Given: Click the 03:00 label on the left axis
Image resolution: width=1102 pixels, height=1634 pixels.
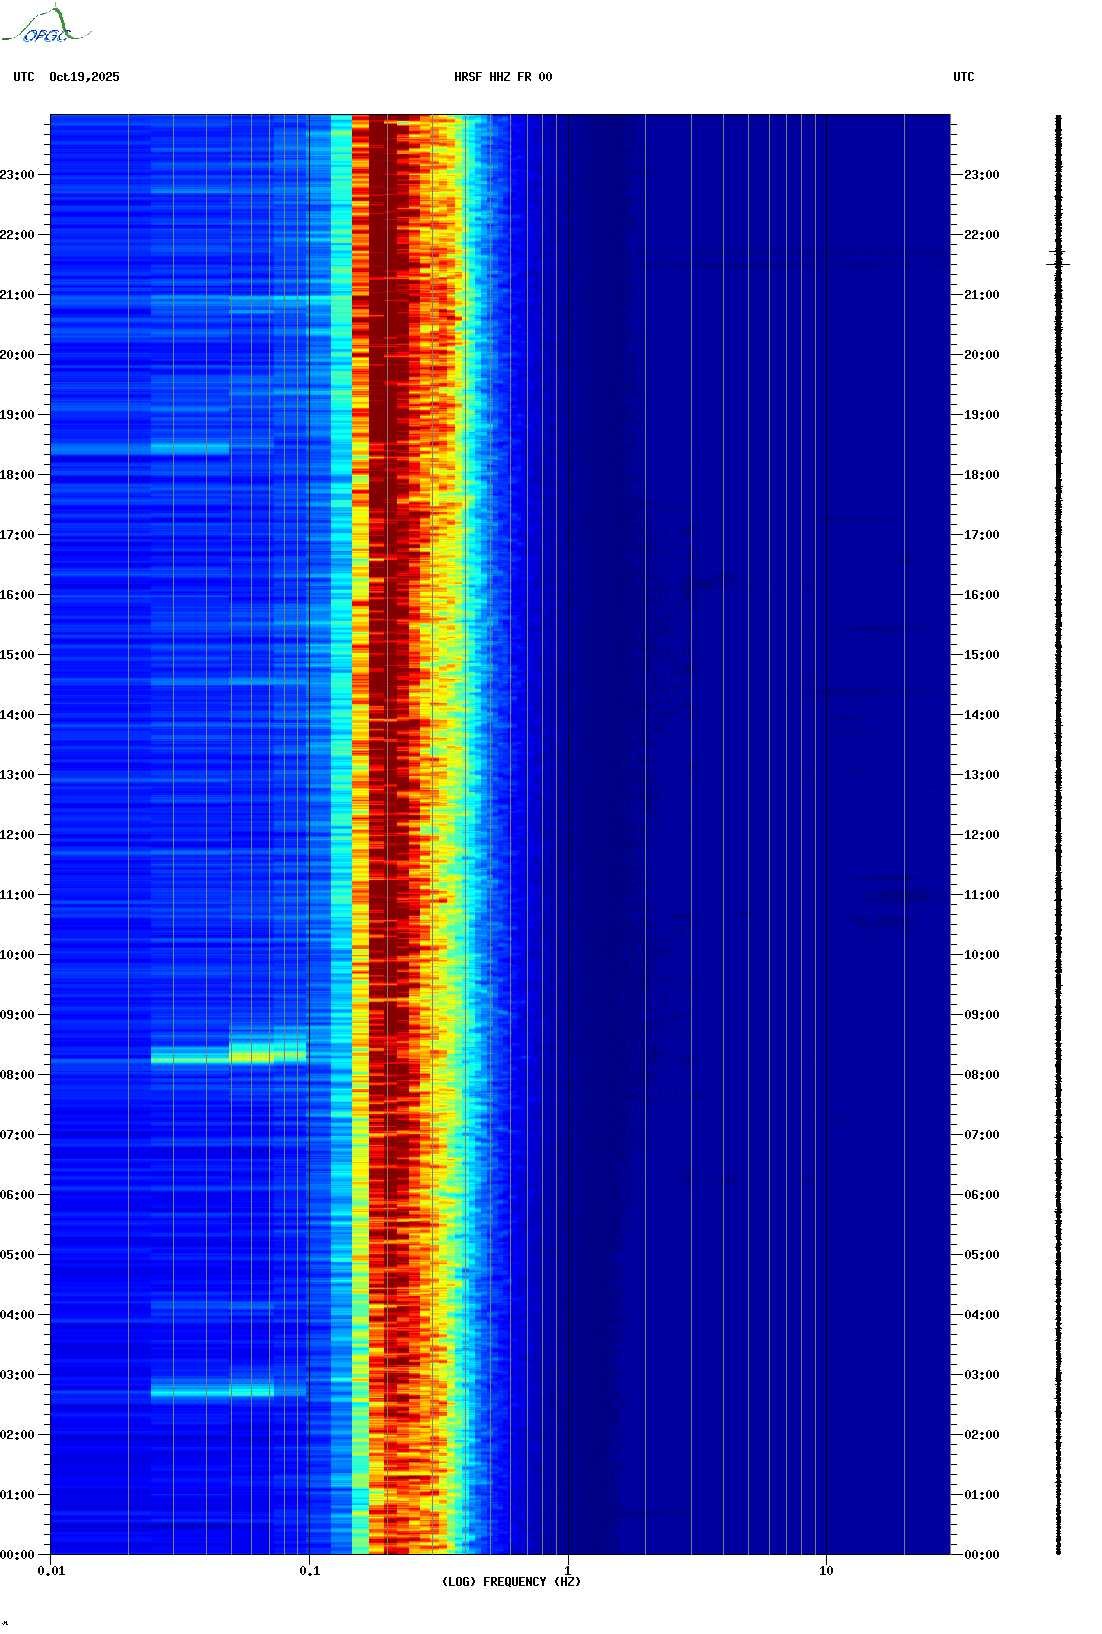Looking at the screenshot, I should 17,1375.
